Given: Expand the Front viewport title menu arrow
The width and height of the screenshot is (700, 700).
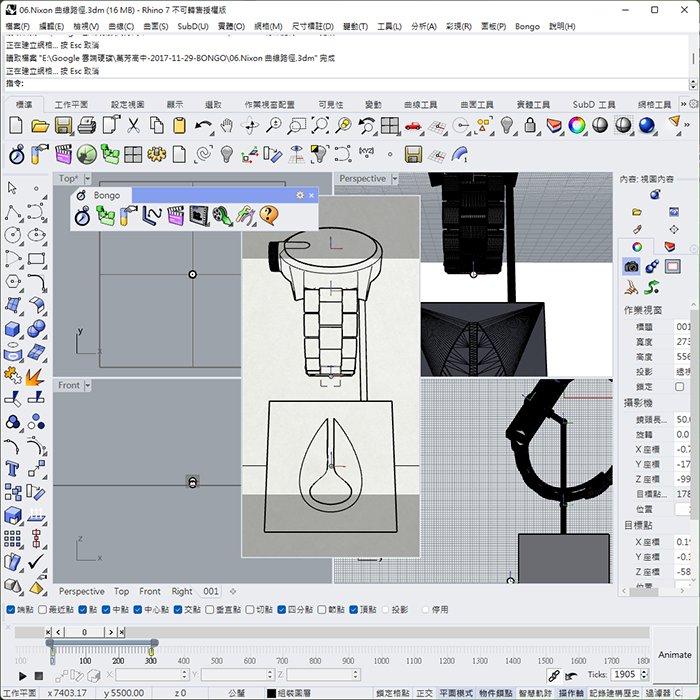Looking at the screenshot, I should click(90, 385).
